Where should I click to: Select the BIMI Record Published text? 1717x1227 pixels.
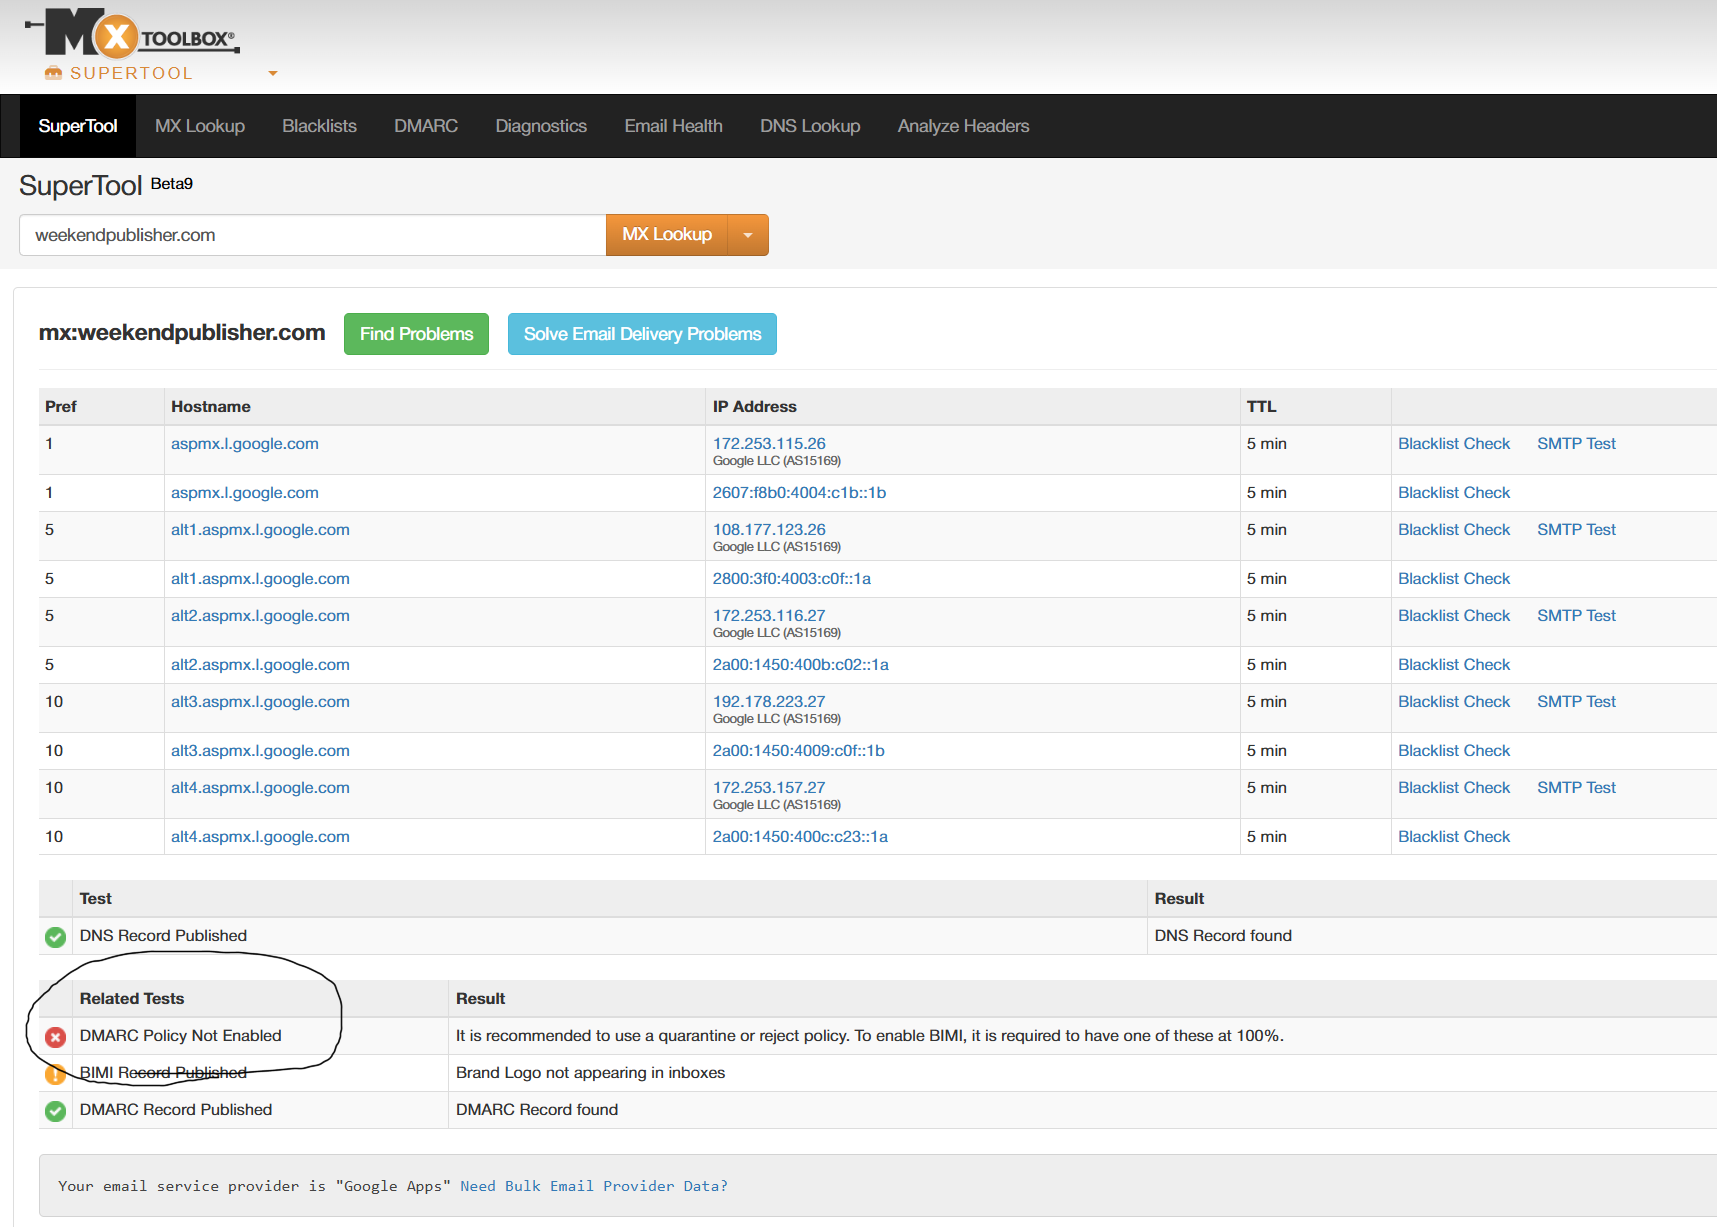click(163, 1073)
